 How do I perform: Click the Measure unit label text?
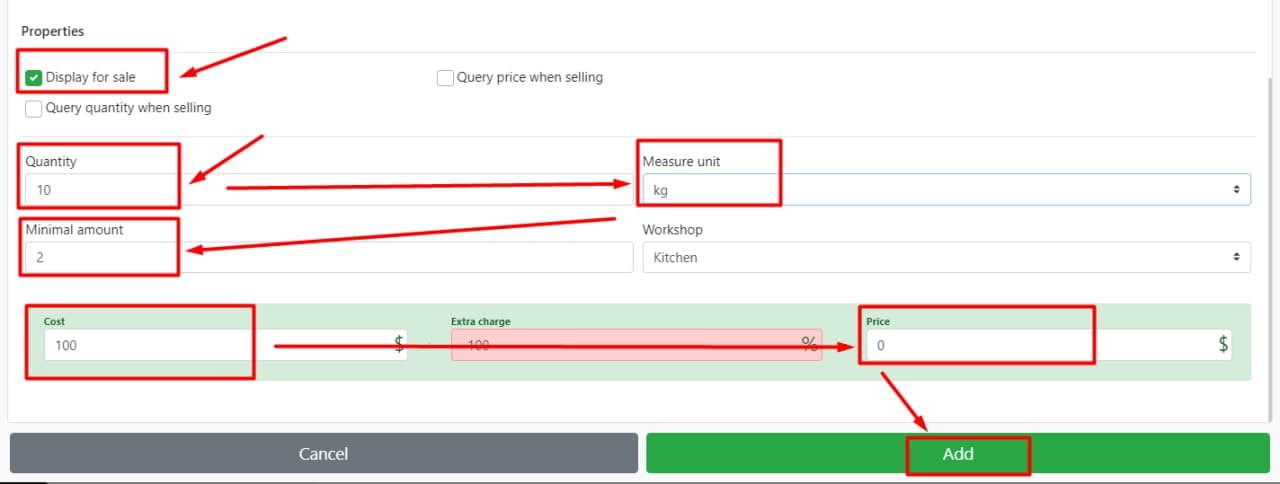pyautogui.click(x=681, y=162)
